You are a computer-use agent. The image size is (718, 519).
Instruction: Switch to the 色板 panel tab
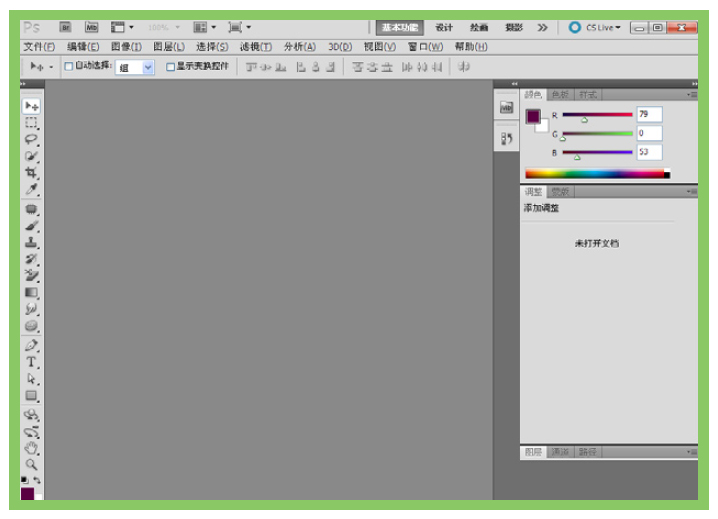click(559, 95)
